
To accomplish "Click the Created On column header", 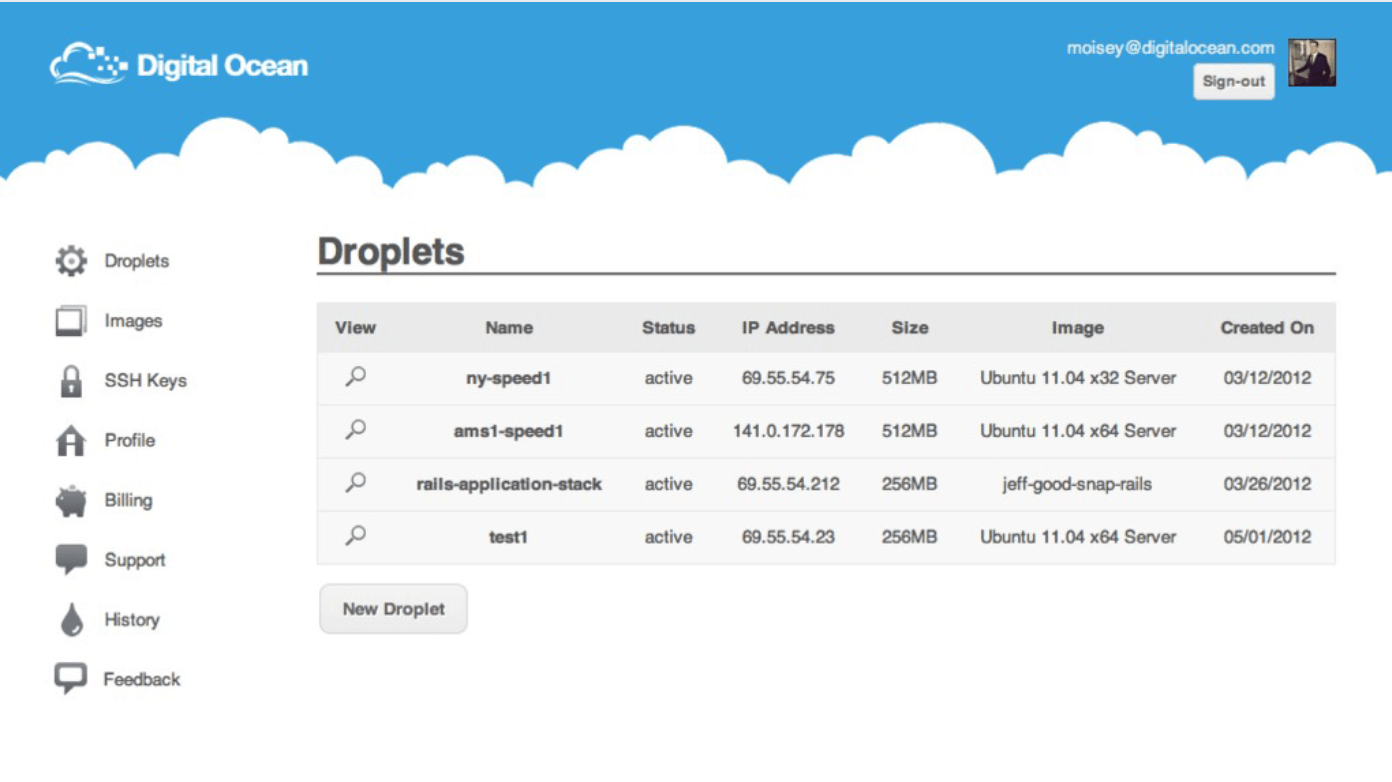I will (1267, 327).
